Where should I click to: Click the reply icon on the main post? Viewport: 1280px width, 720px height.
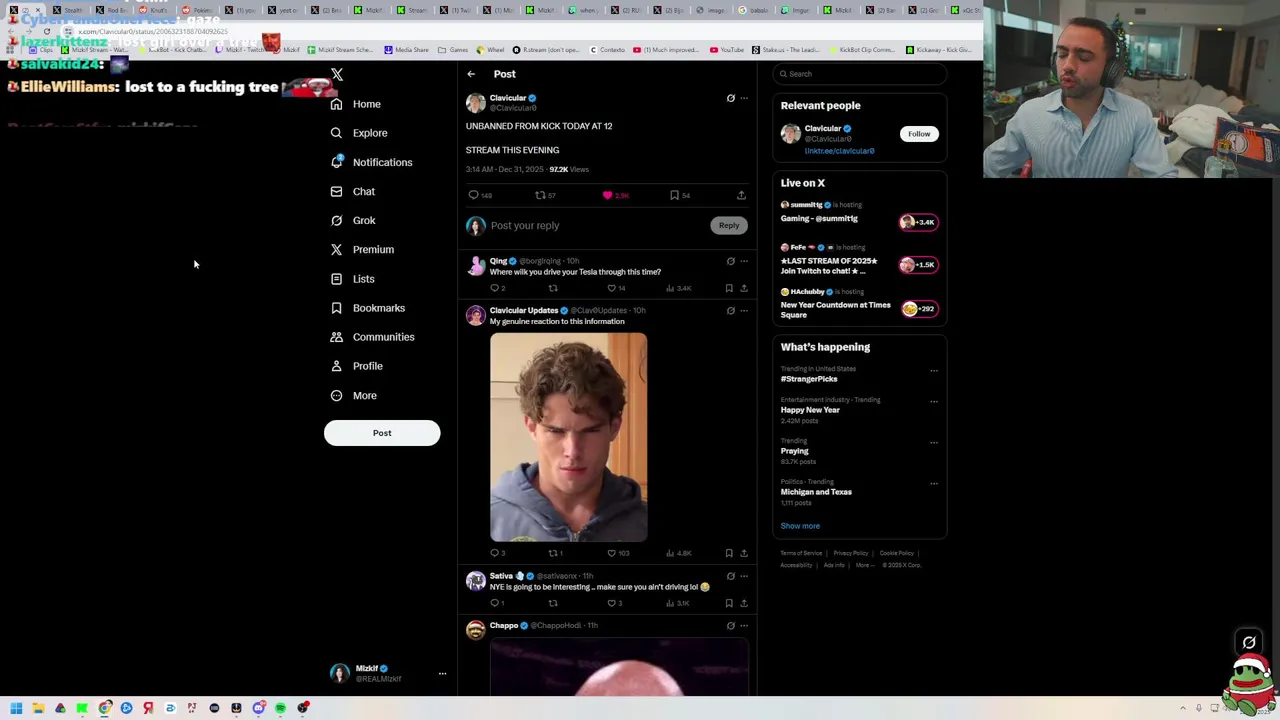click(474, 195)
